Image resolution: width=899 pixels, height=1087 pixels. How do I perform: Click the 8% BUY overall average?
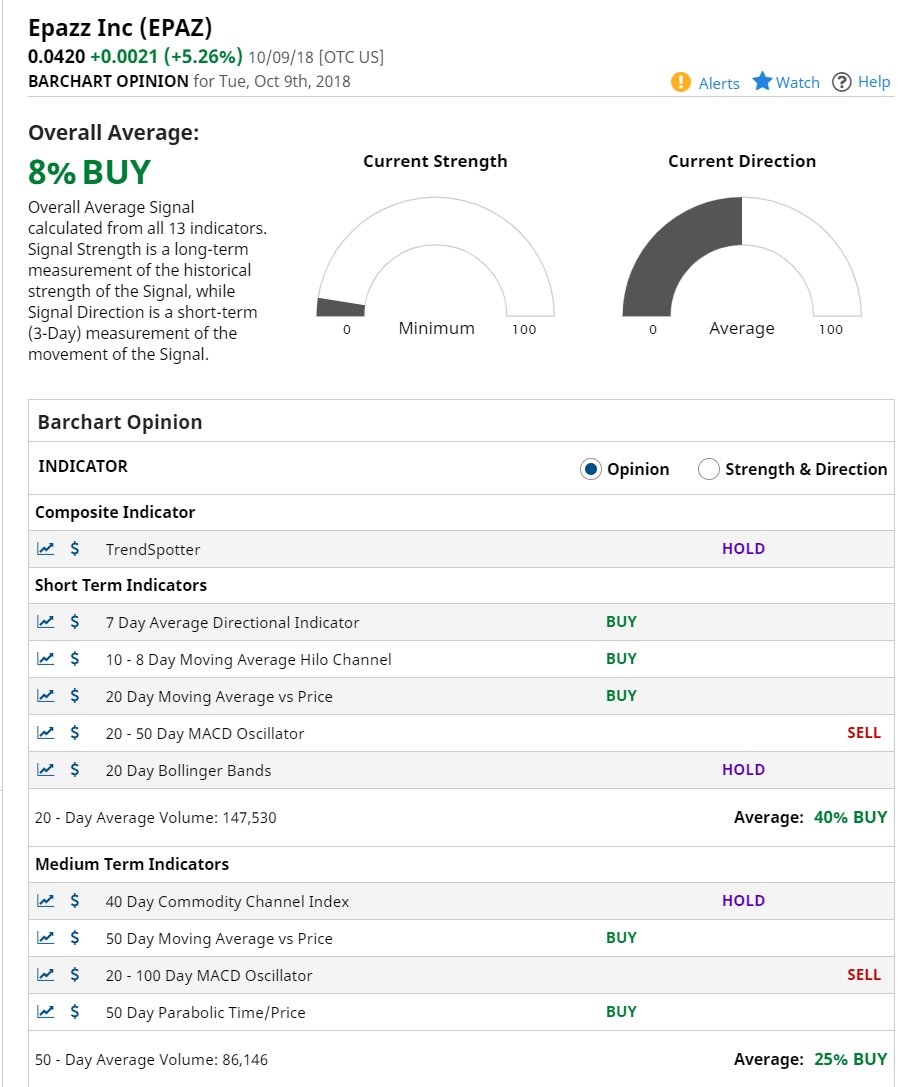pyautogui.click(x=89, y=173)
